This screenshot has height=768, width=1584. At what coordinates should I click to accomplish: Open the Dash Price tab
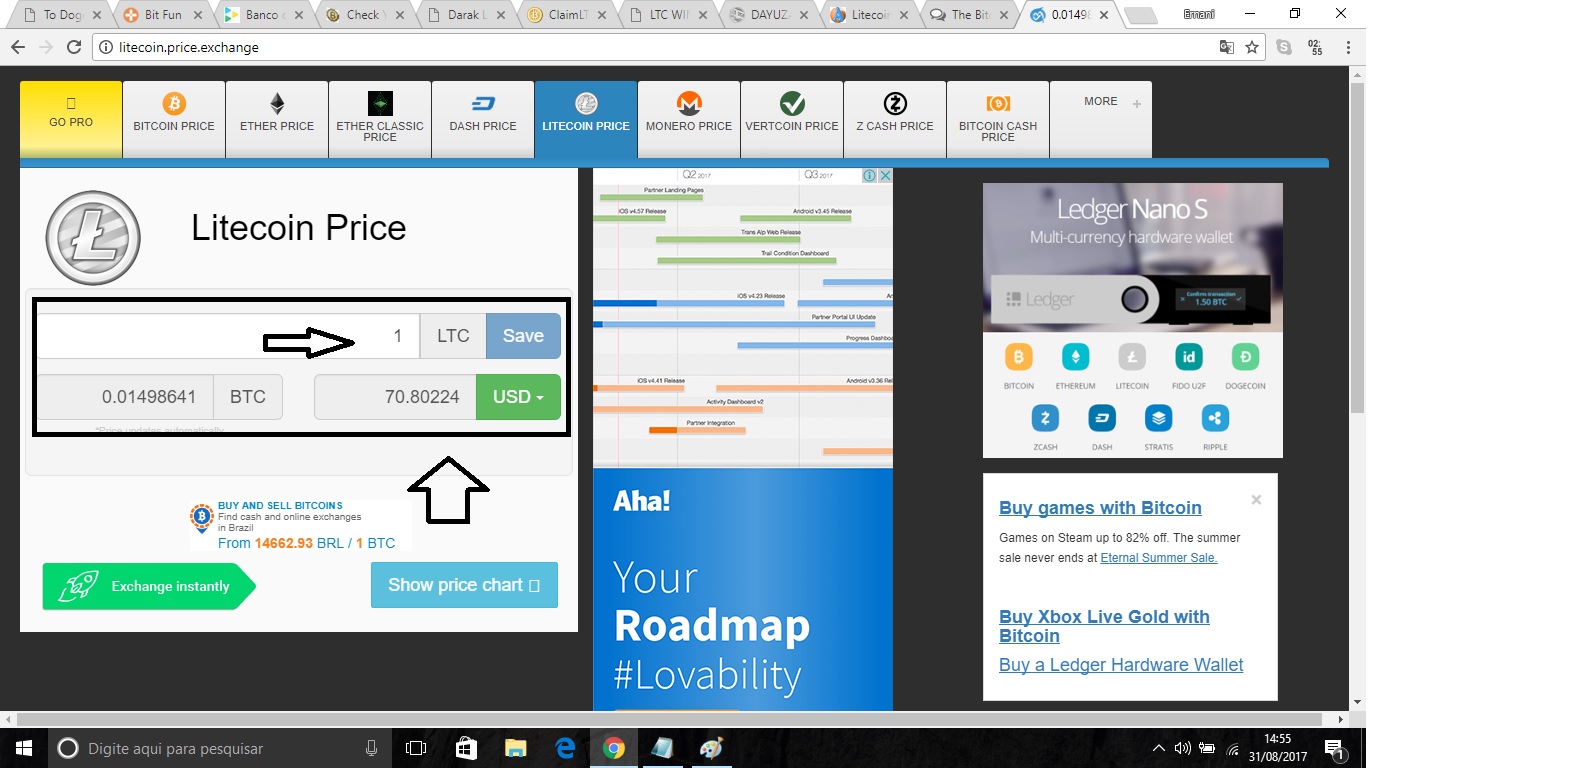tap(483, 119)
